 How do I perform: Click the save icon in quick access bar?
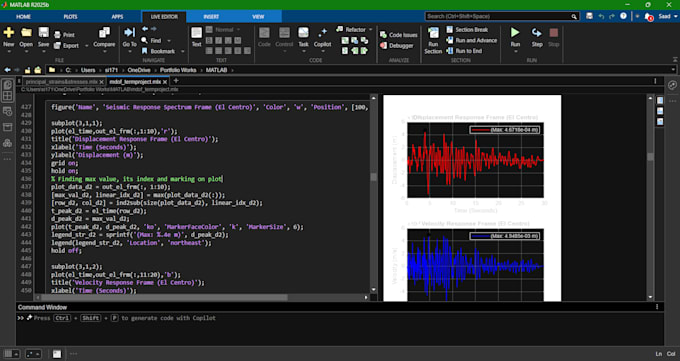point(589,16)
